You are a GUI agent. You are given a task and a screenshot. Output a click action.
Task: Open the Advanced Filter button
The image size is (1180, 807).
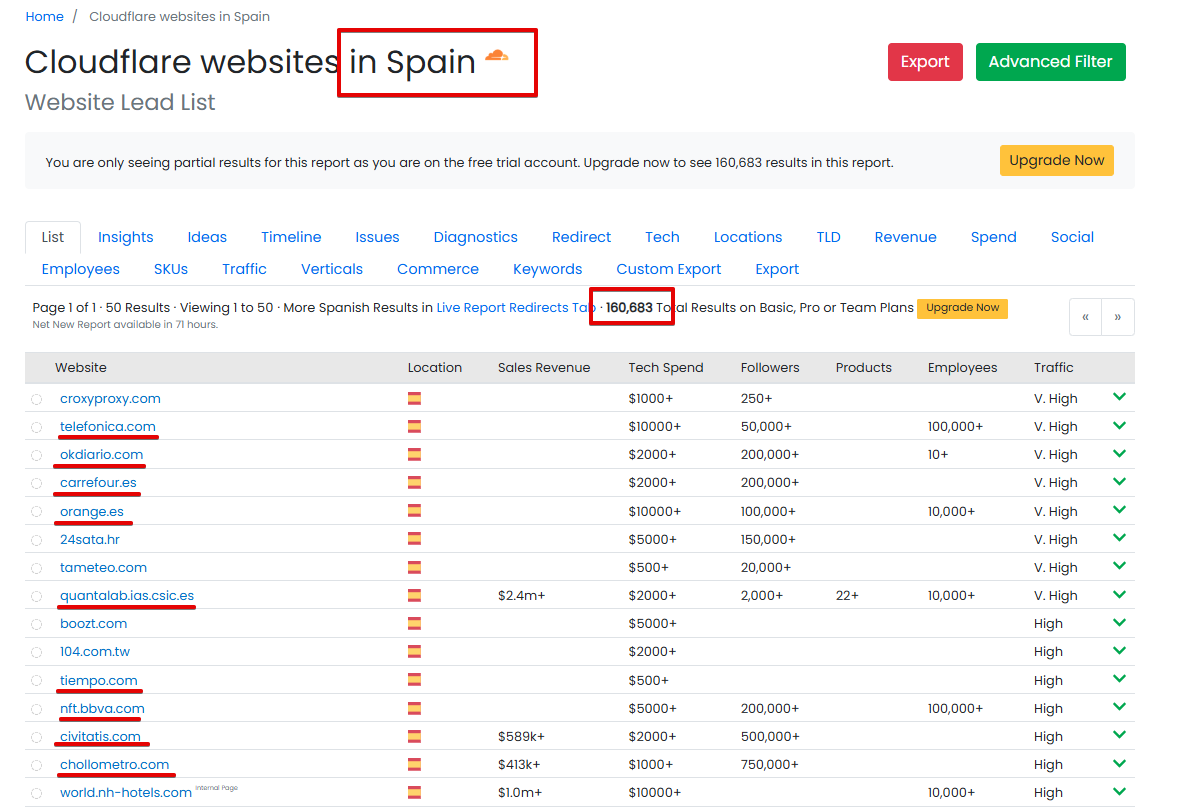[x=1051, y=62]
